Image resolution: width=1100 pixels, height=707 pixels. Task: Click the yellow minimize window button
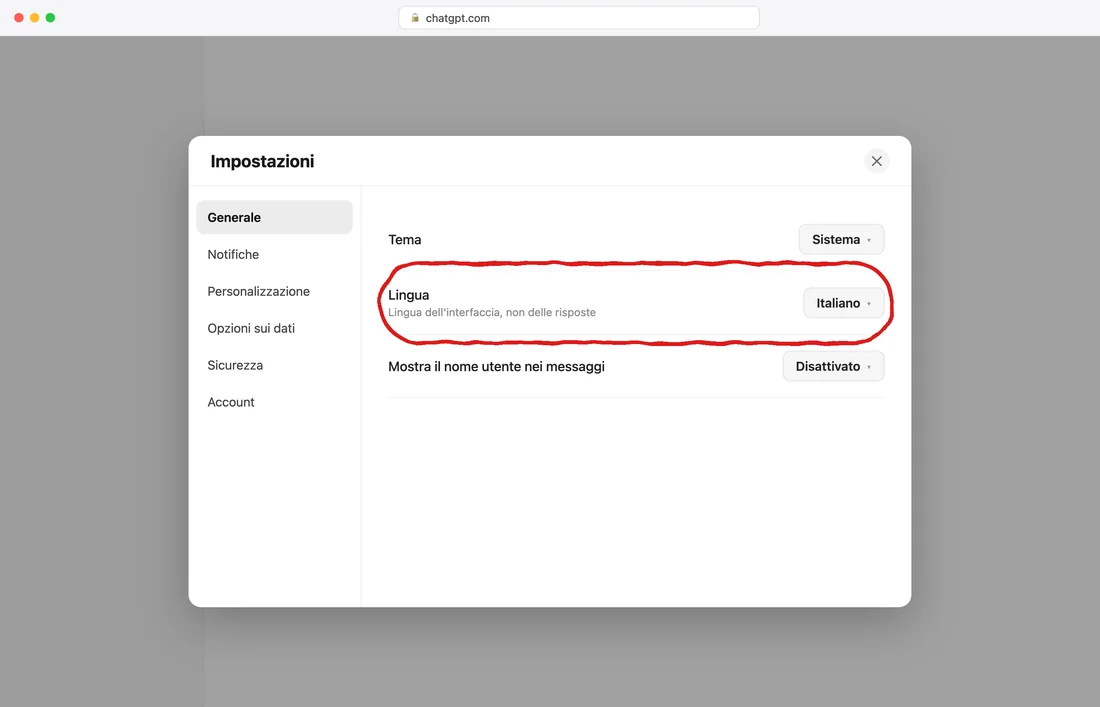(34, 18)
